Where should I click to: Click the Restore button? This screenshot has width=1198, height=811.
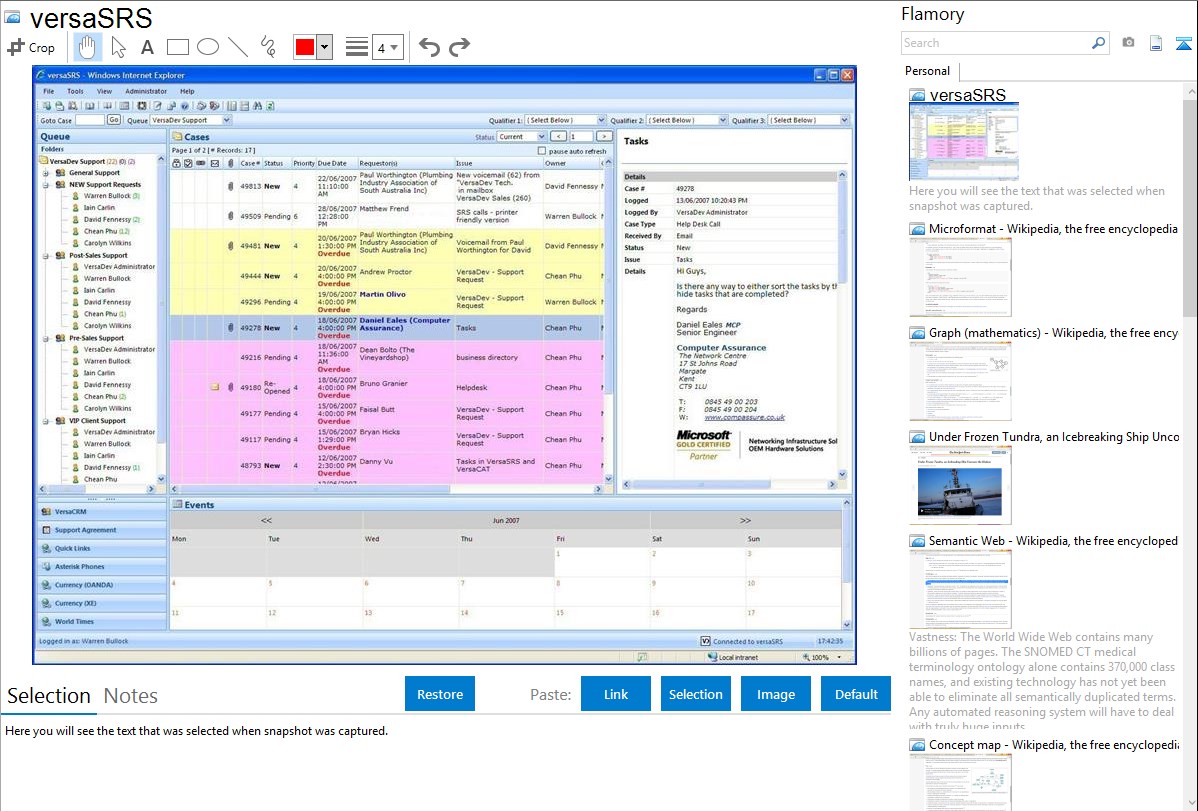pos(440,694)
